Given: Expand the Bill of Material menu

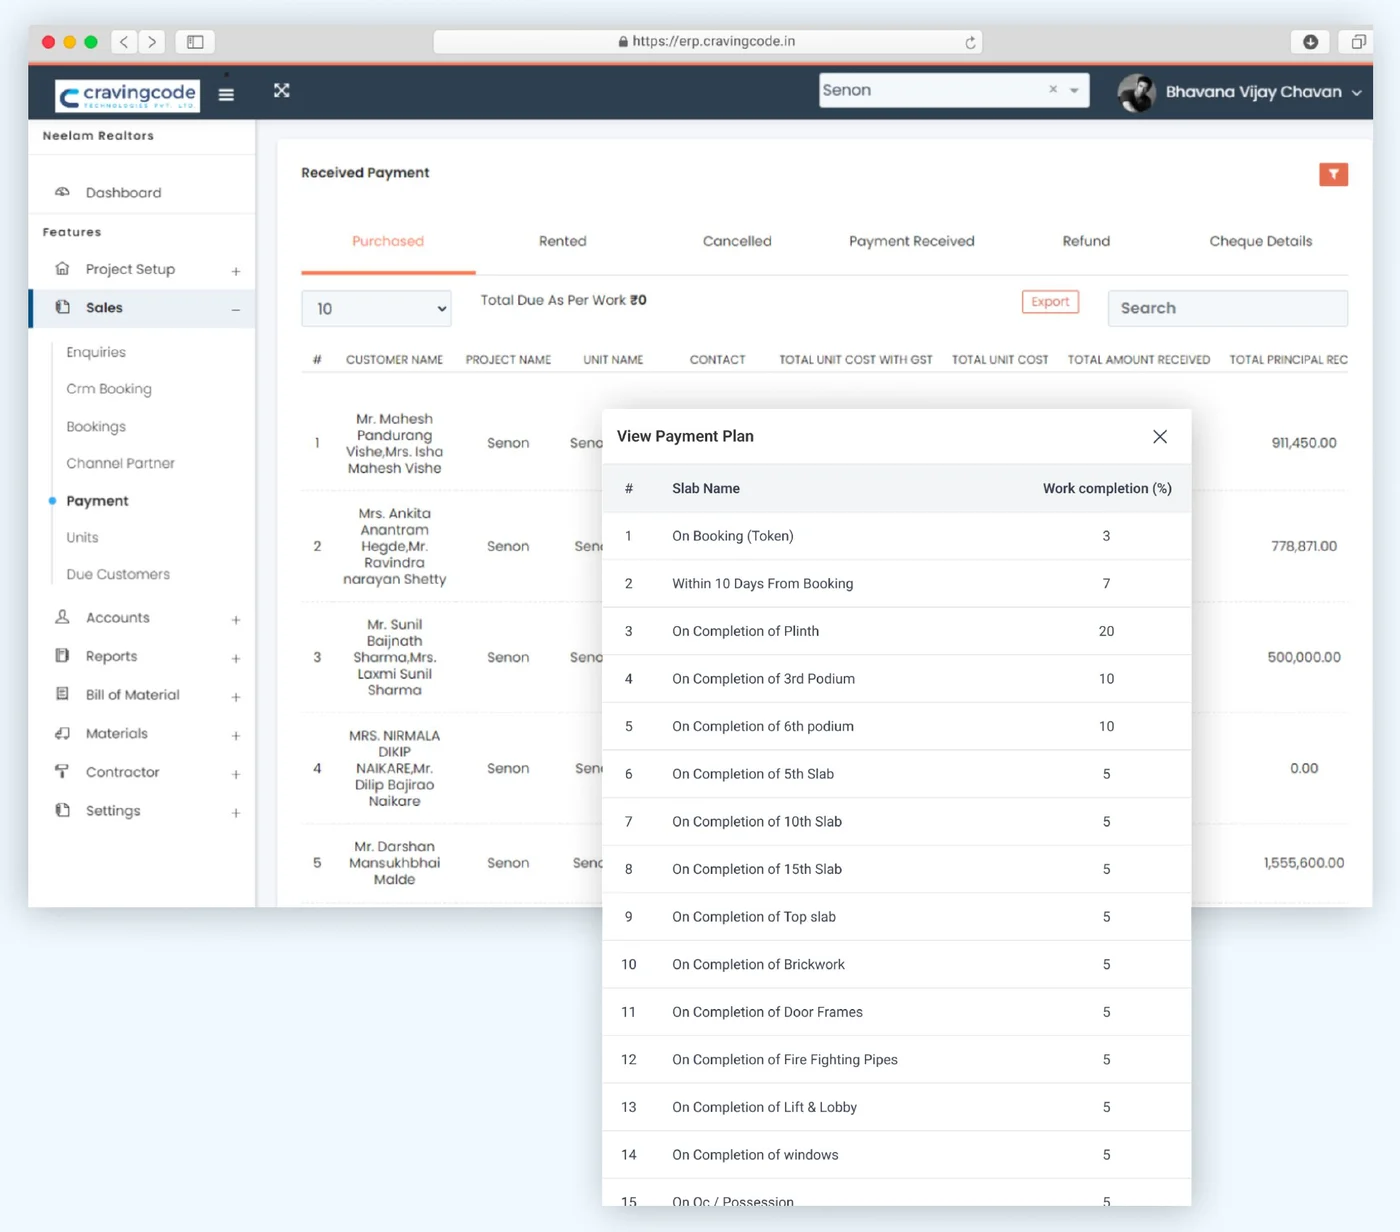Looking at the screenshot, I should (x=236, y=697).
